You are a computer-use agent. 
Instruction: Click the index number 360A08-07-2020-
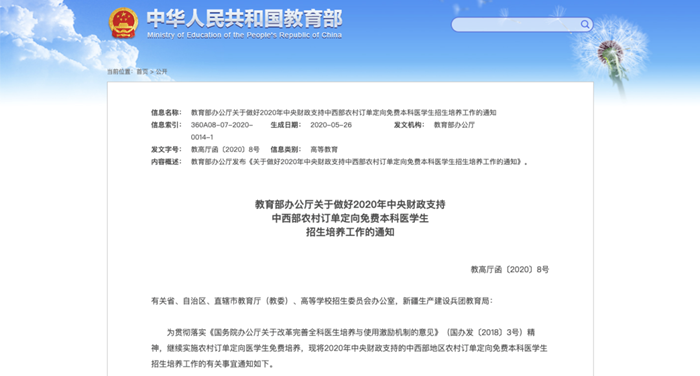222,125
